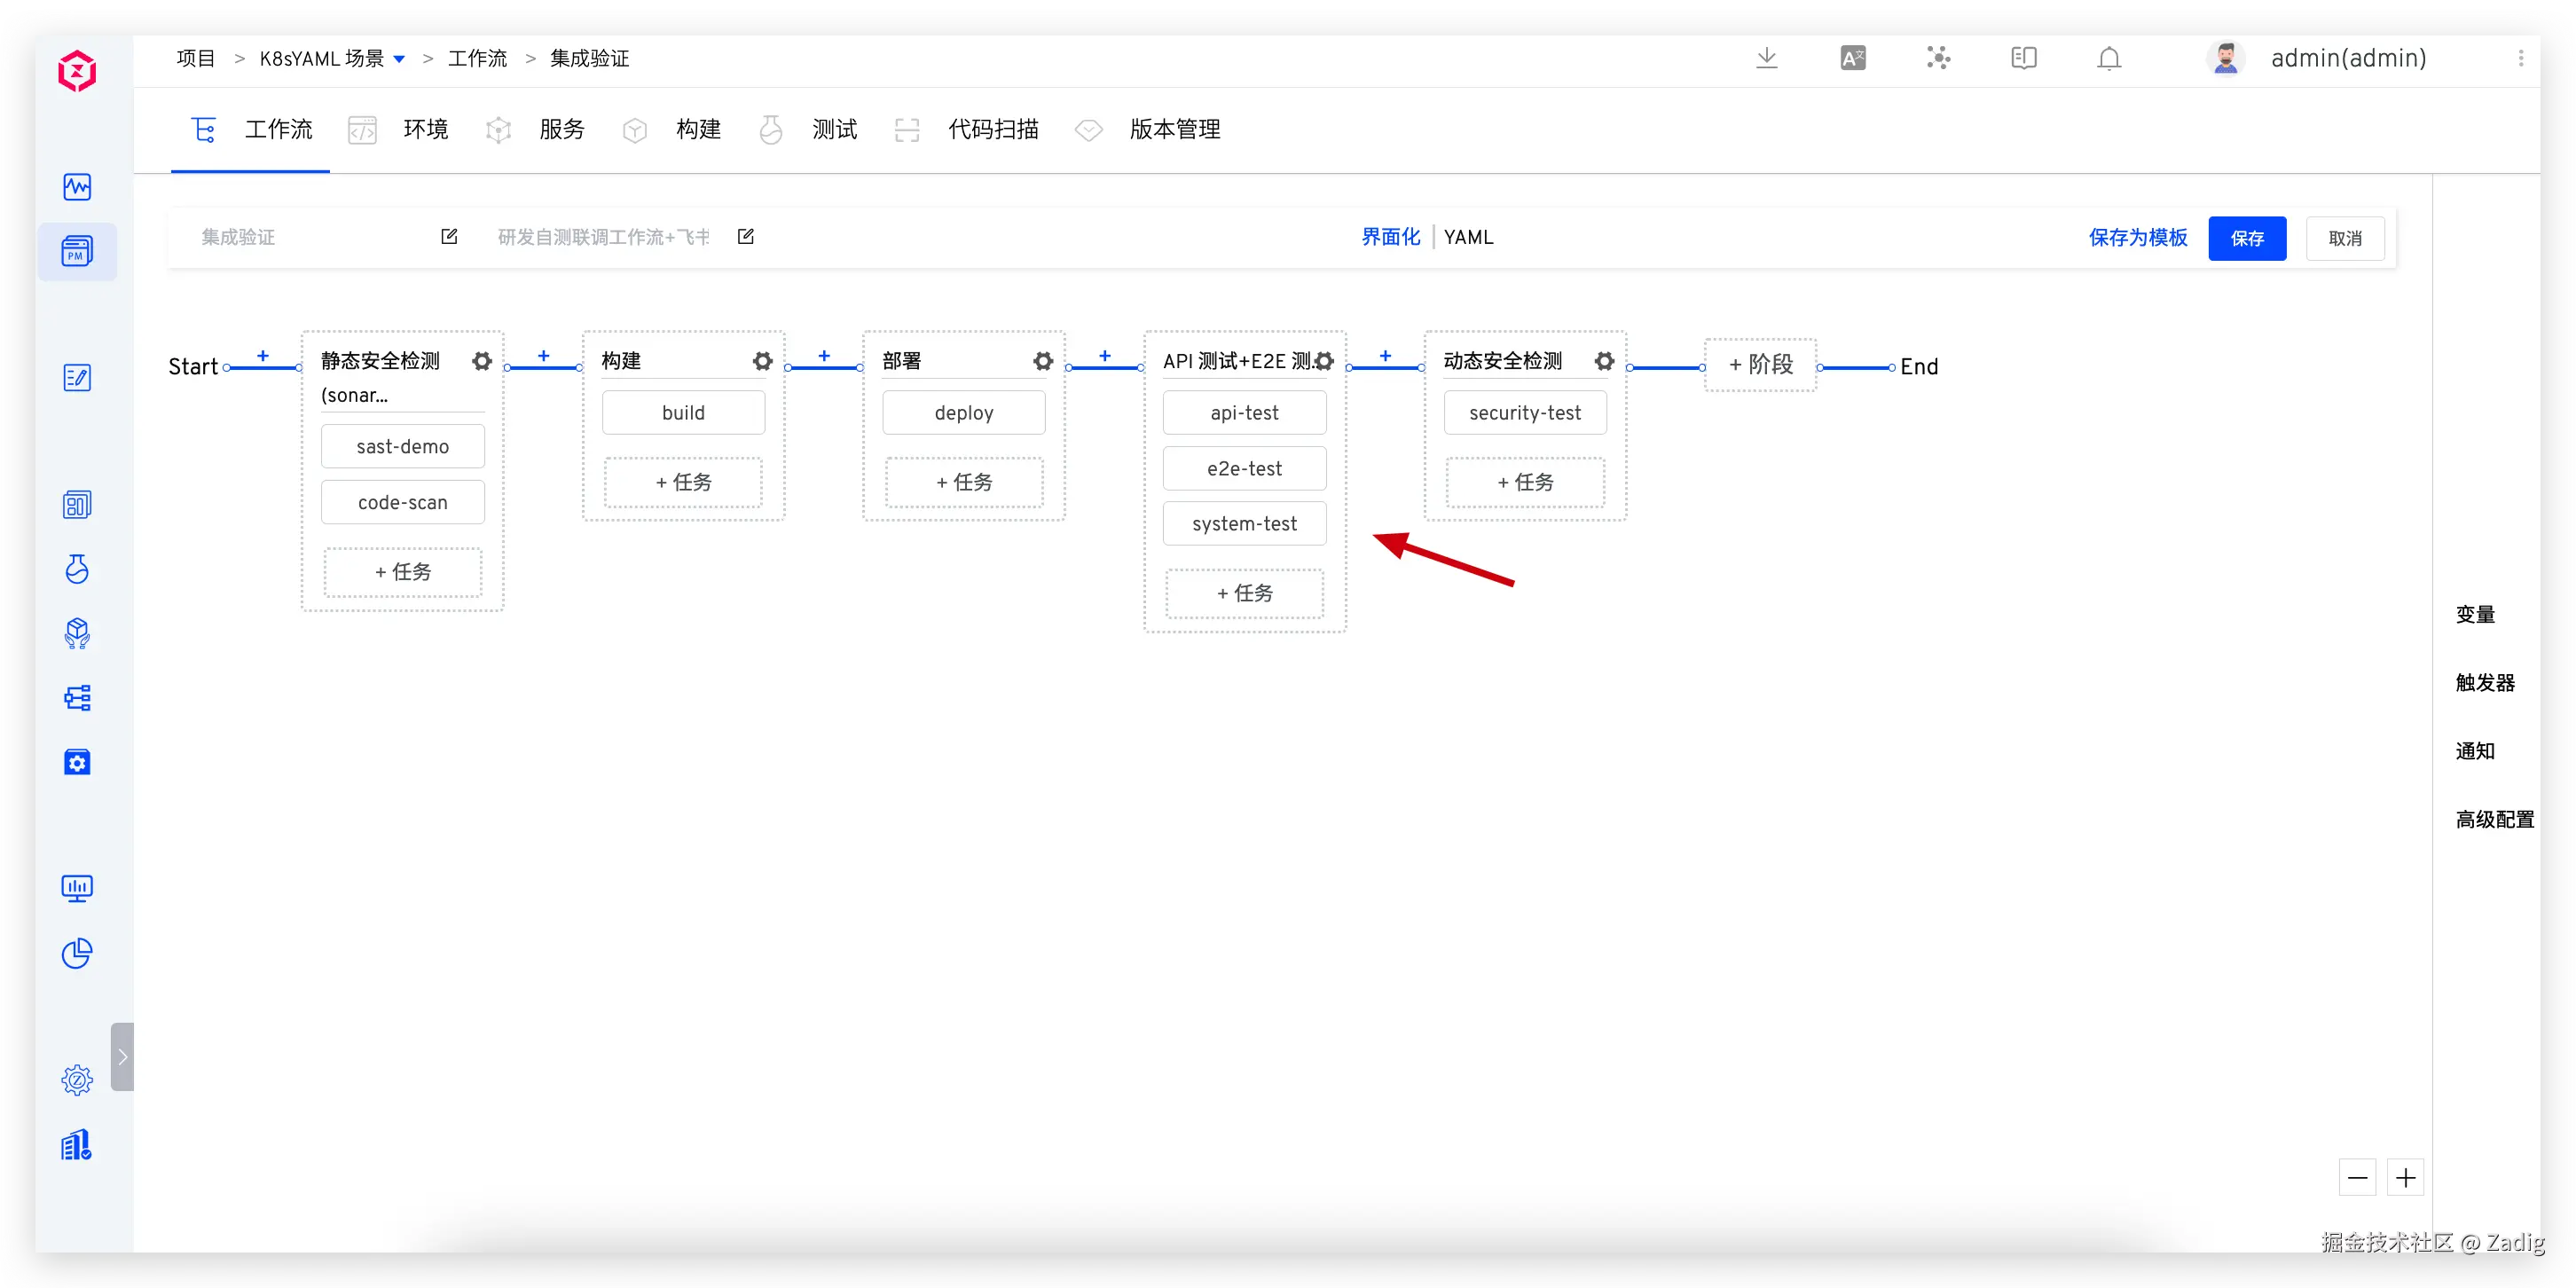This screenshot has height=1288, width=2576.
Task: Select the system-test task node
Action: point(1244,524)
